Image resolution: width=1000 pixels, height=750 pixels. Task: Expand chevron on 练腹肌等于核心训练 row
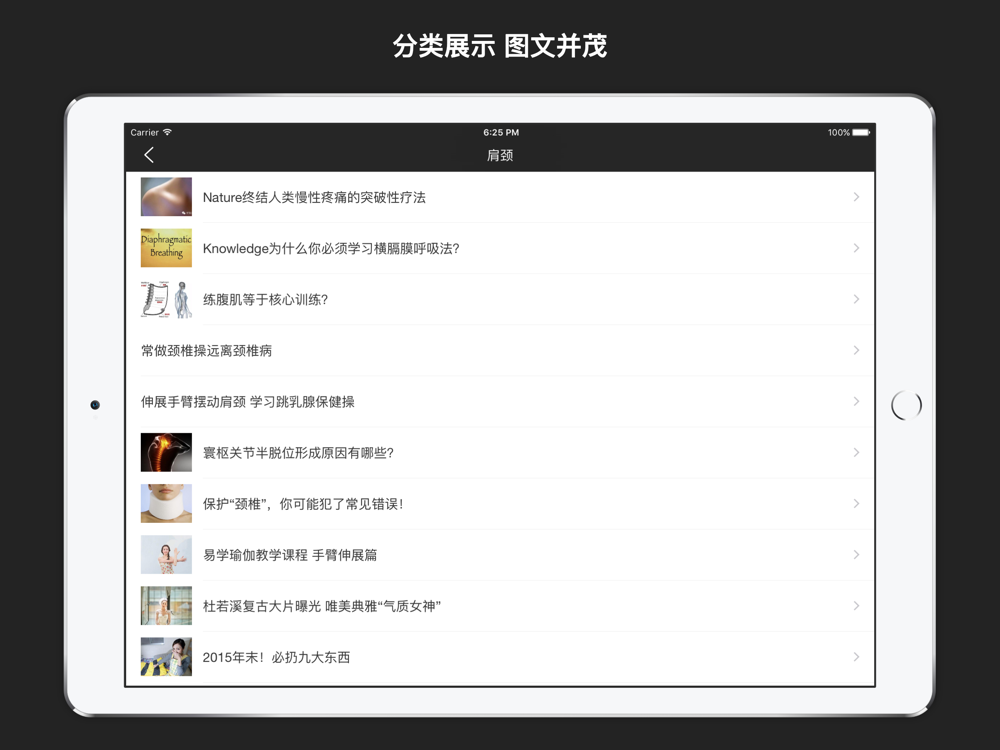pyautogui.click(x=857, y=299)
